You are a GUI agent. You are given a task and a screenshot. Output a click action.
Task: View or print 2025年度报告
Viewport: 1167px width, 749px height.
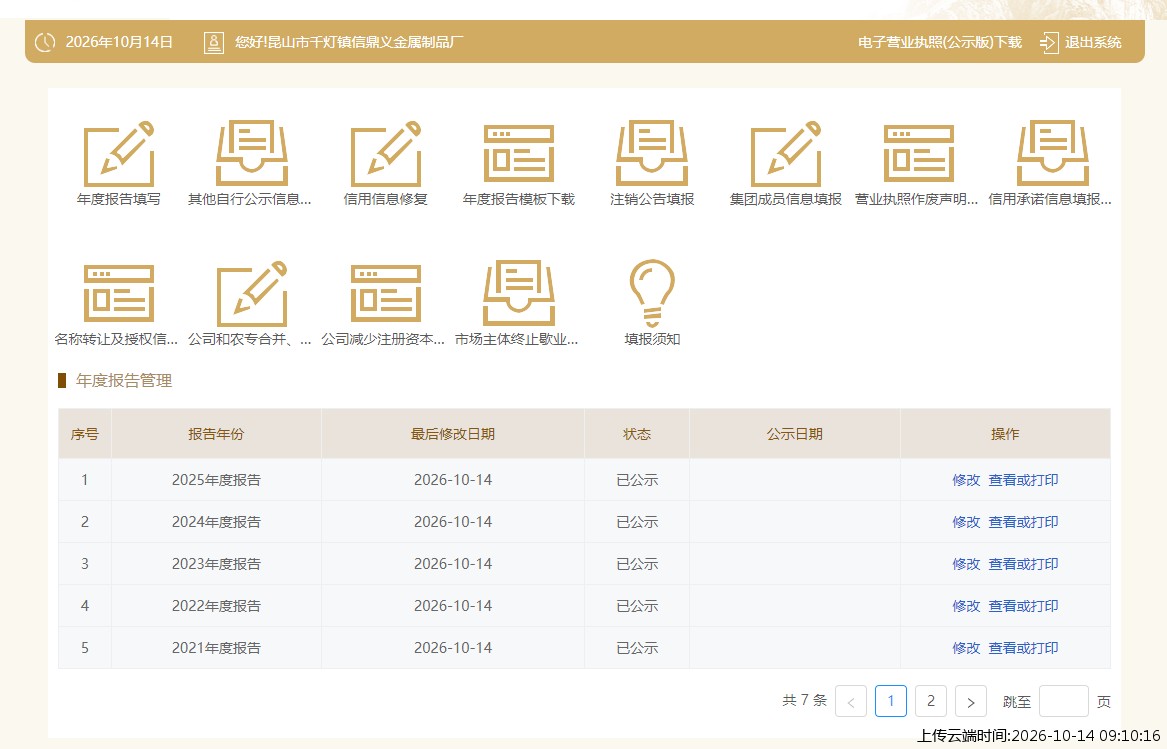coord(1023,480)
